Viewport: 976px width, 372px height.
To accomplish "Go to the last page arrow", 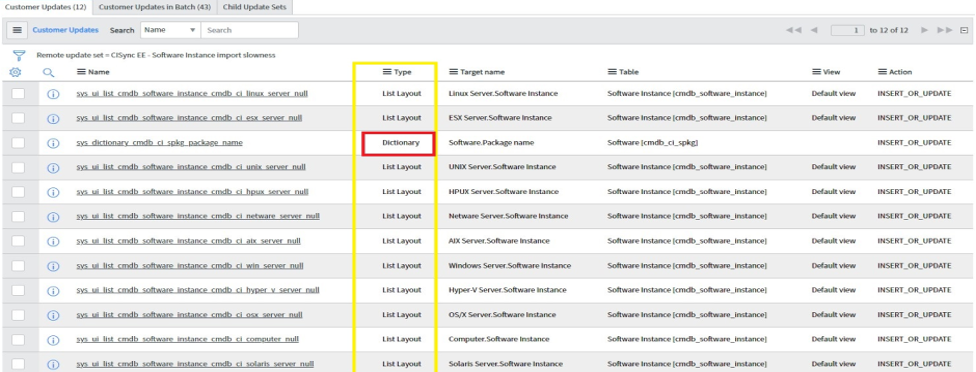I will pos(944,30).
